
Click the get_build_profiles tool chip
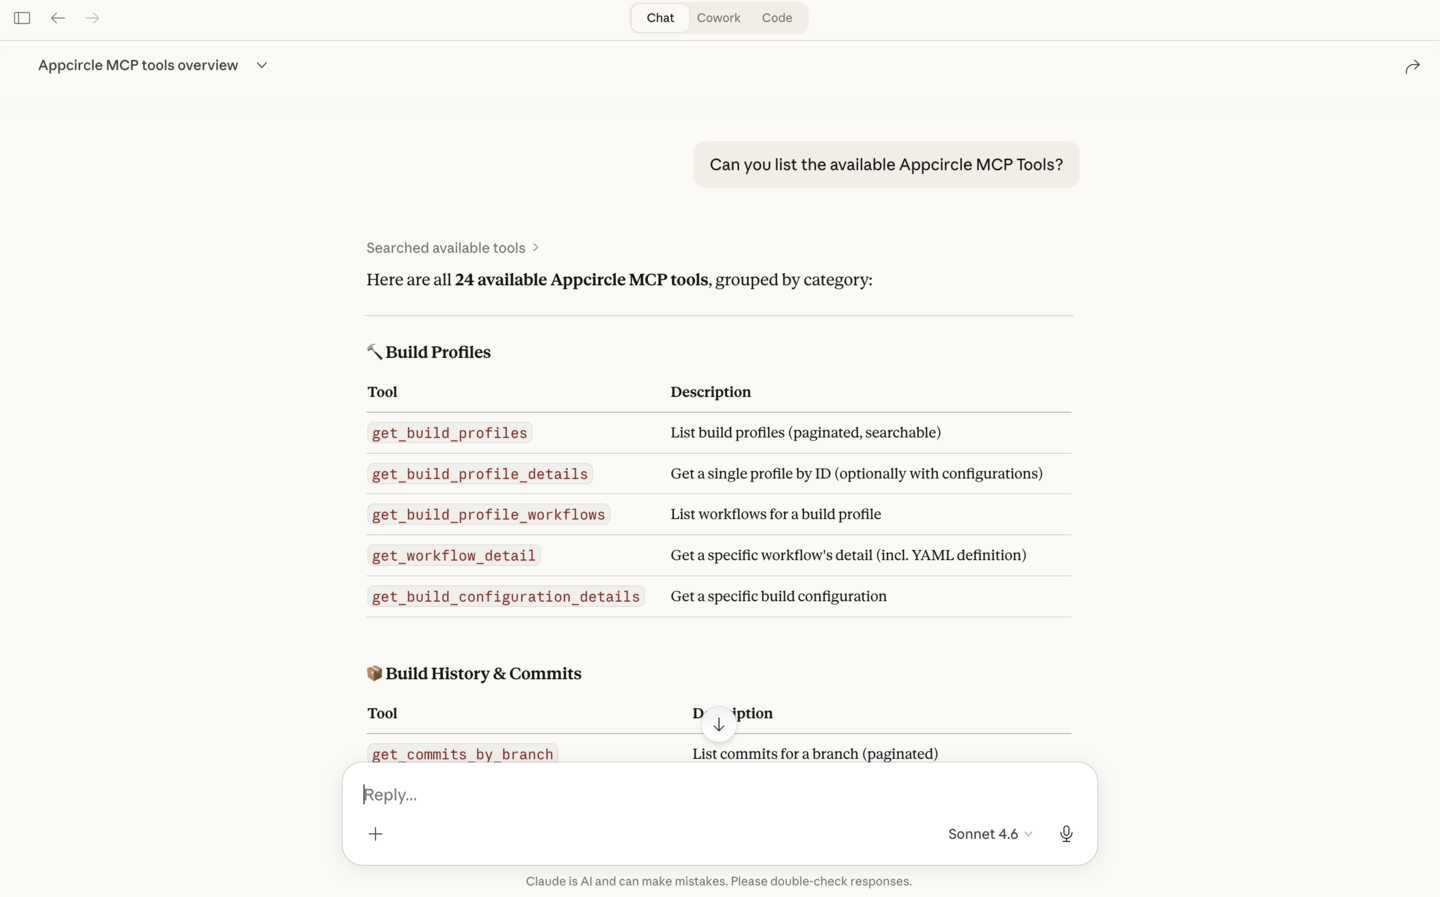[x=449, y=432]
